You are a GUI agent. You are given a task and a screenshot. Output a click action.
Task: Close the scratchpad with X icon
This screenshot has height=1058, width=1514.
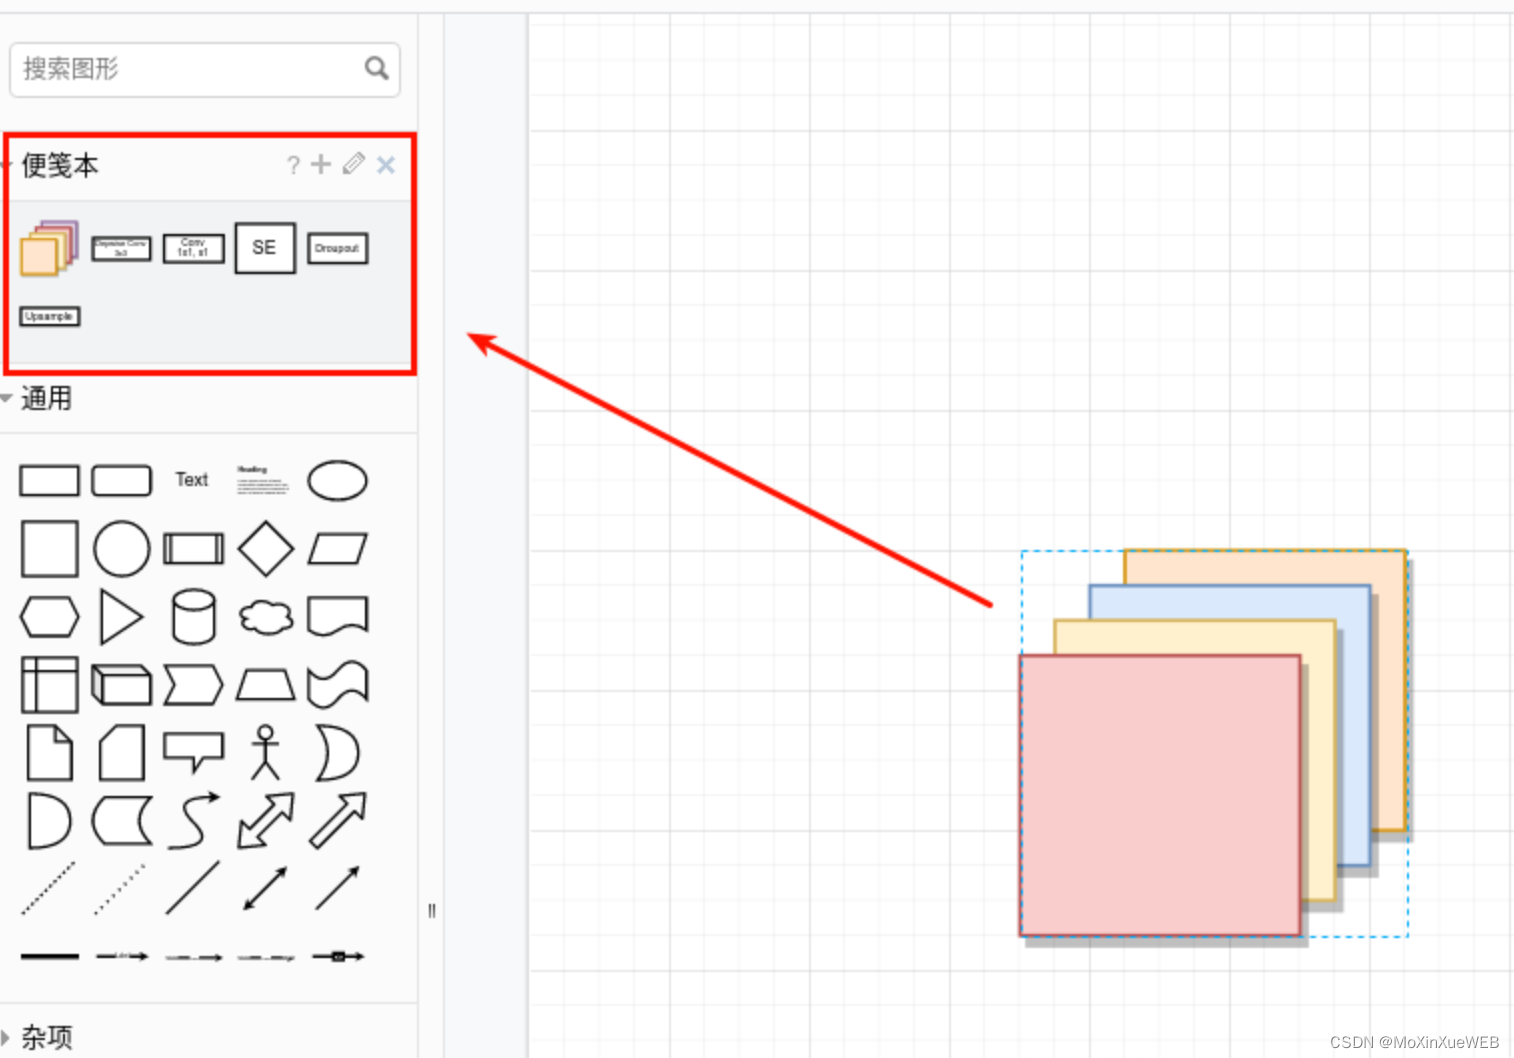pyautogui.click(x=386, y=165)
